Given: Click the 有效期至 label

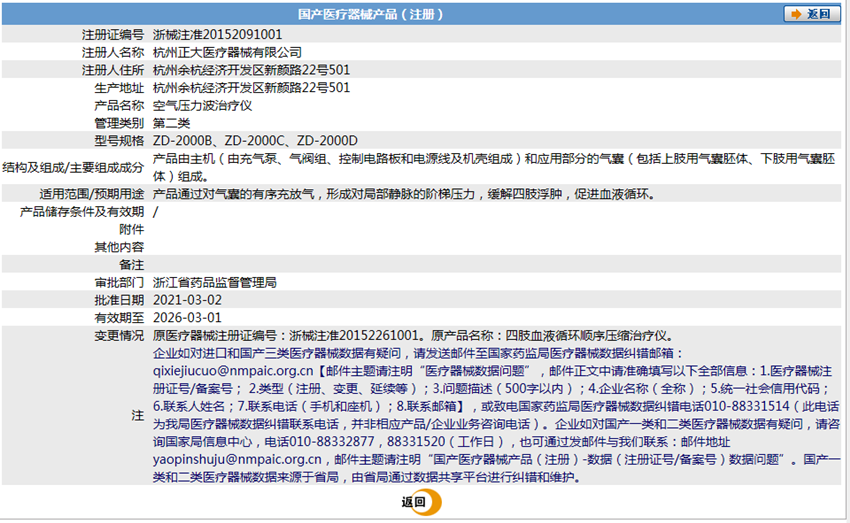Looking at the screenshot, I should click(x=119, y=318).
